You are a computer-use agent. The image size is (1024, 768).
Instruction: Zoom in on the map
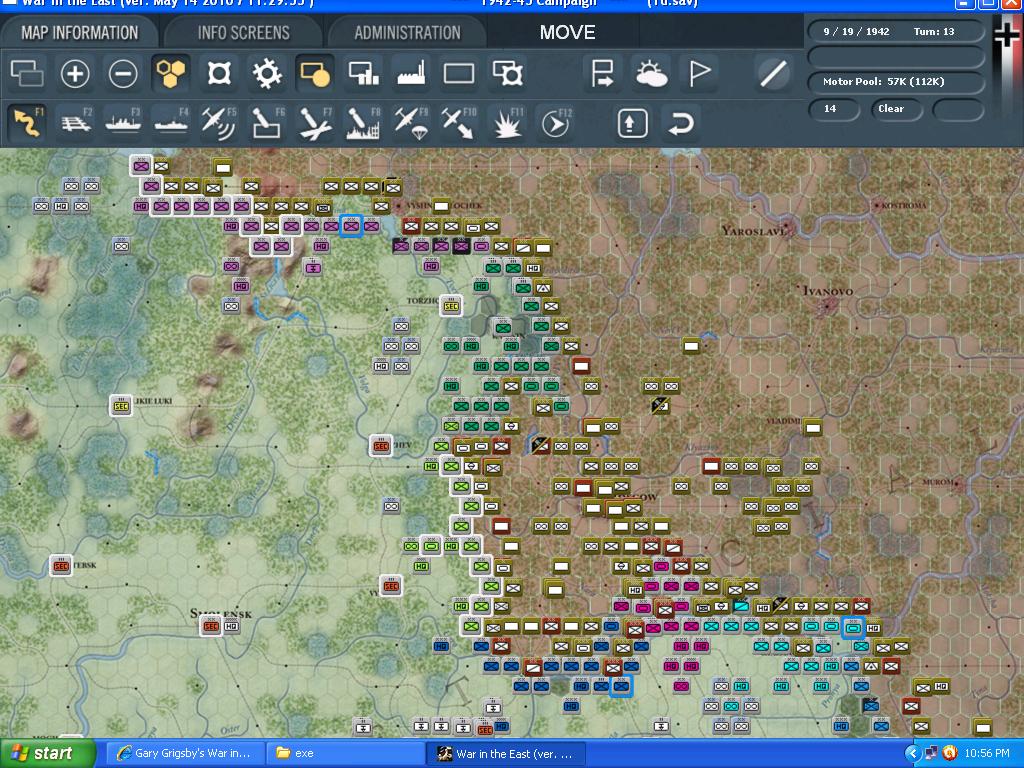(76, 73)
